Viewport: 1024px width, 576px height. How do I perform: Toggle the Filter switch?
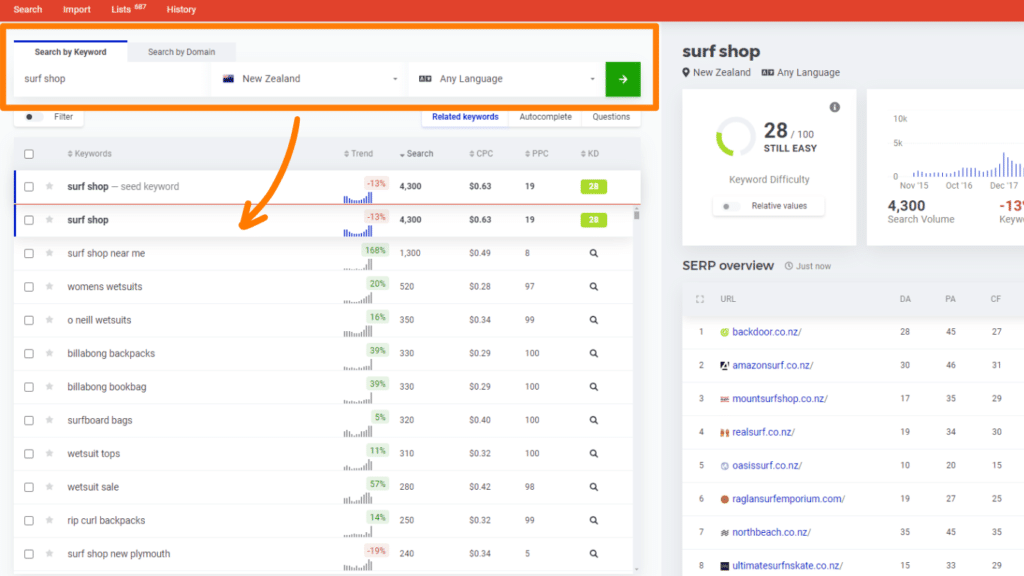pyautogui.click(x=33, y=117)
